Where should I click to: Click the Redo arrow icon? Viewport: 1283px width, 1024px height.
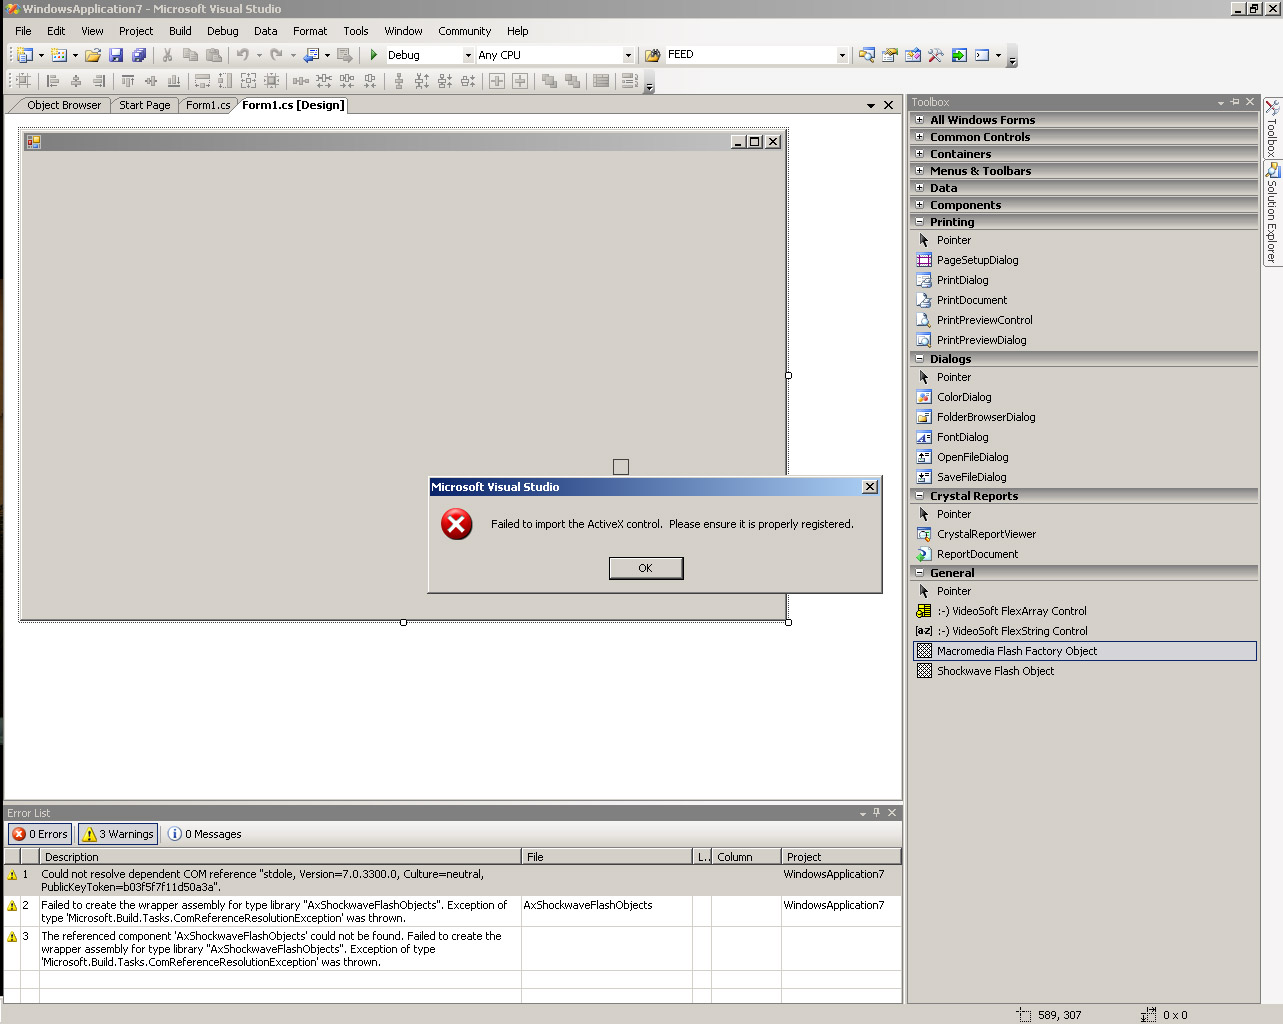276,55
